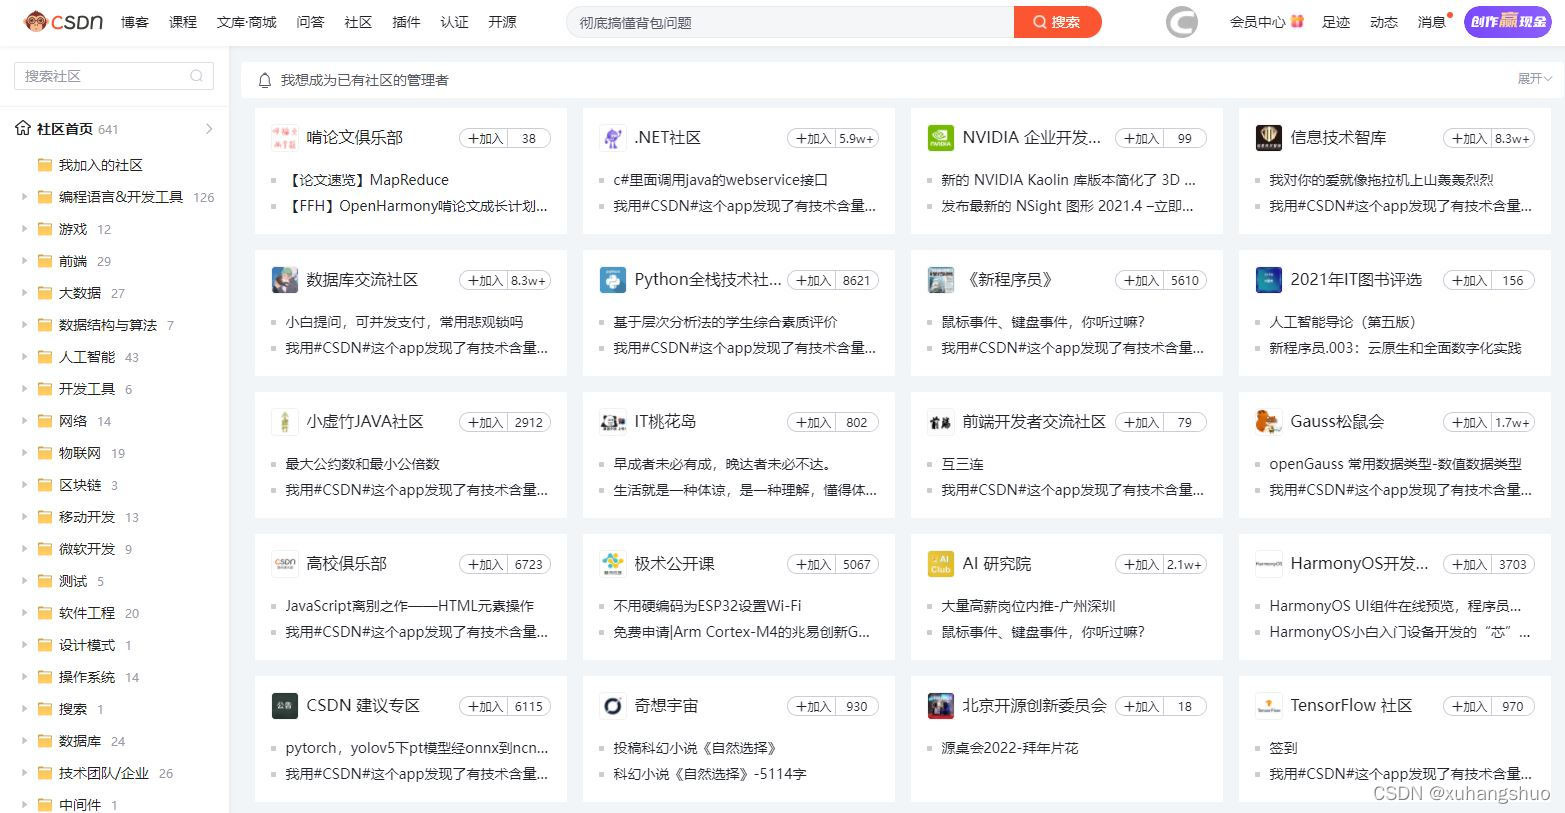Open the 奇想宇宙 community logo
1565x813 pixels.
coord(613,706)
